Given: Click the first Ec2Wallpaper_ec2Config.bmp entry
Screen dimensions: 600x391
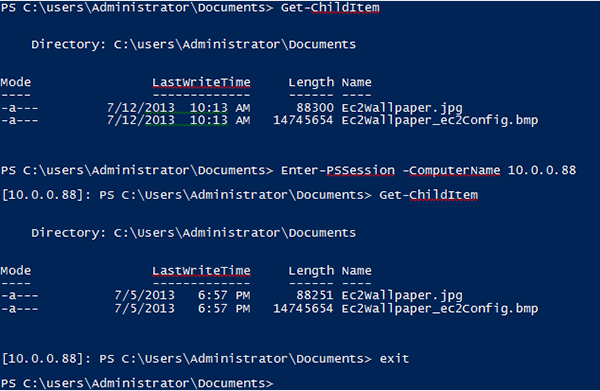Looking at the screenshot, I should [440, 121].
